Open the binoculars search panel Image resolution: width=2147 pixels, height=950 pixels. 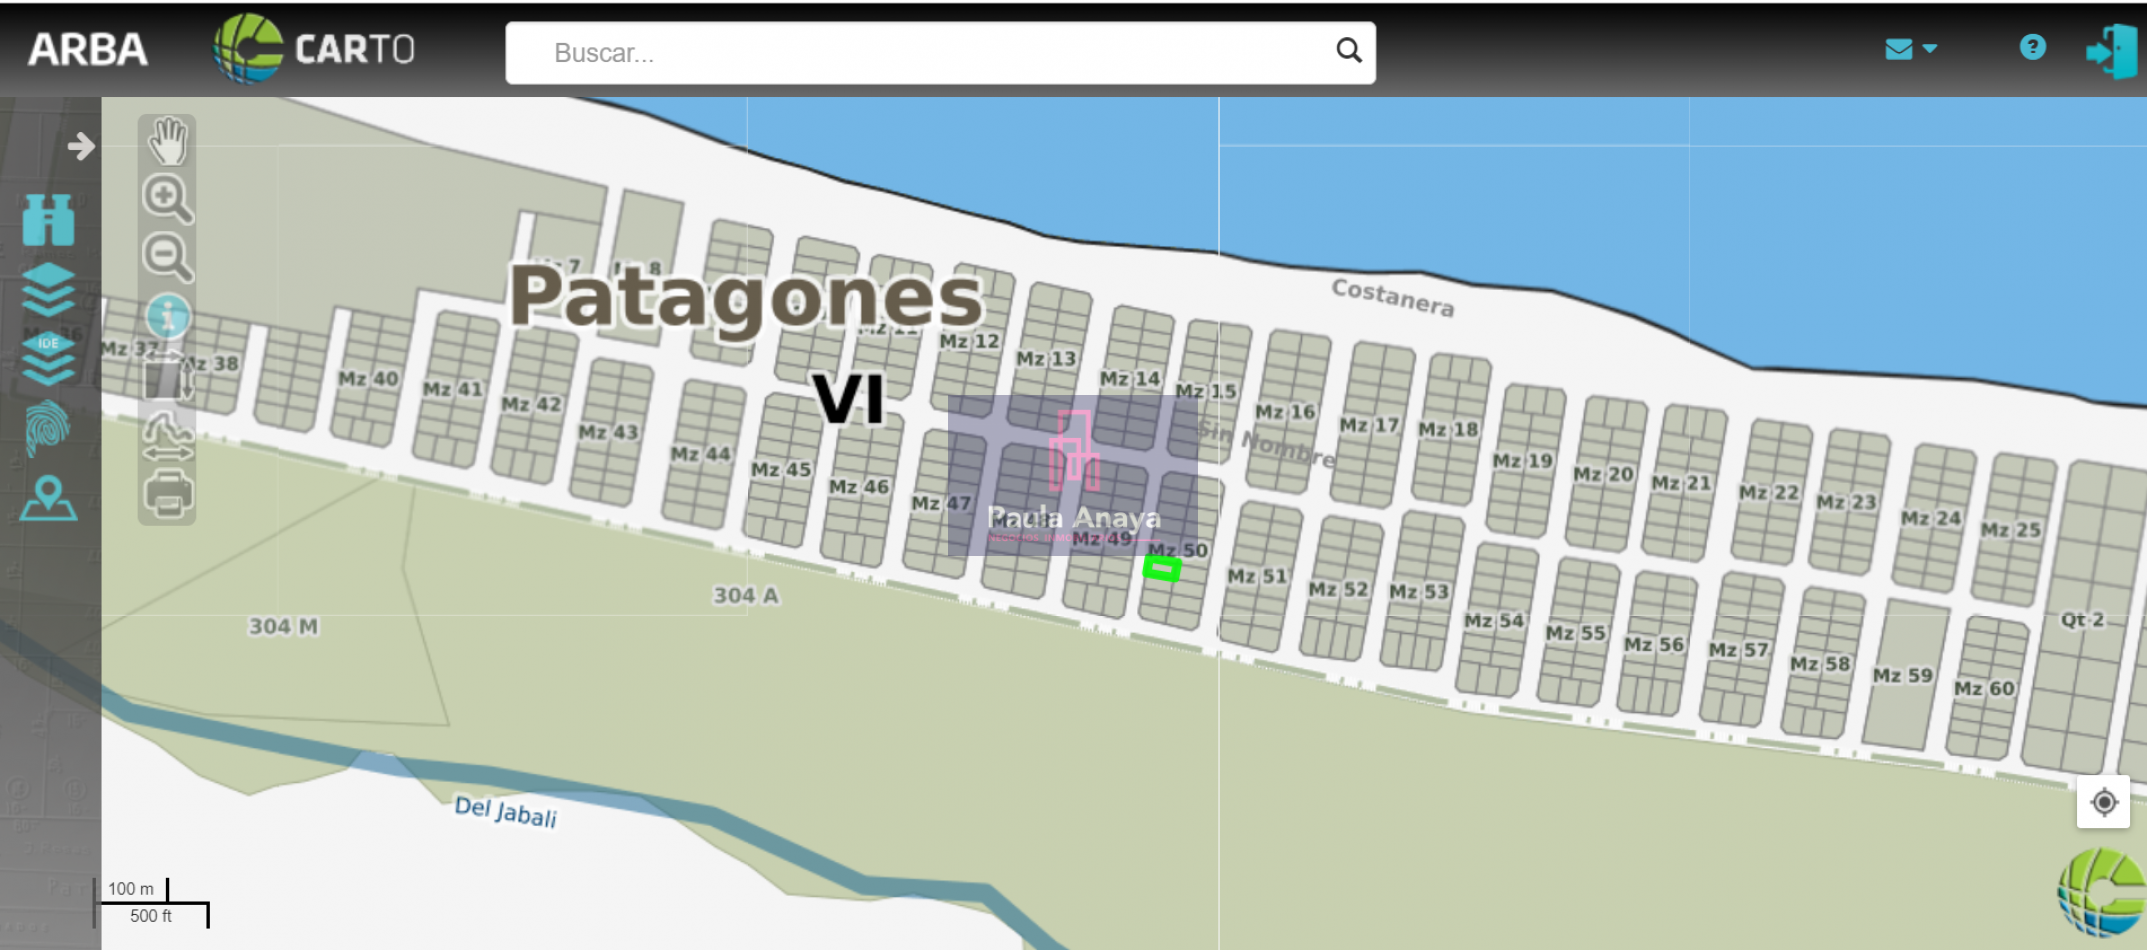(48, 220)
